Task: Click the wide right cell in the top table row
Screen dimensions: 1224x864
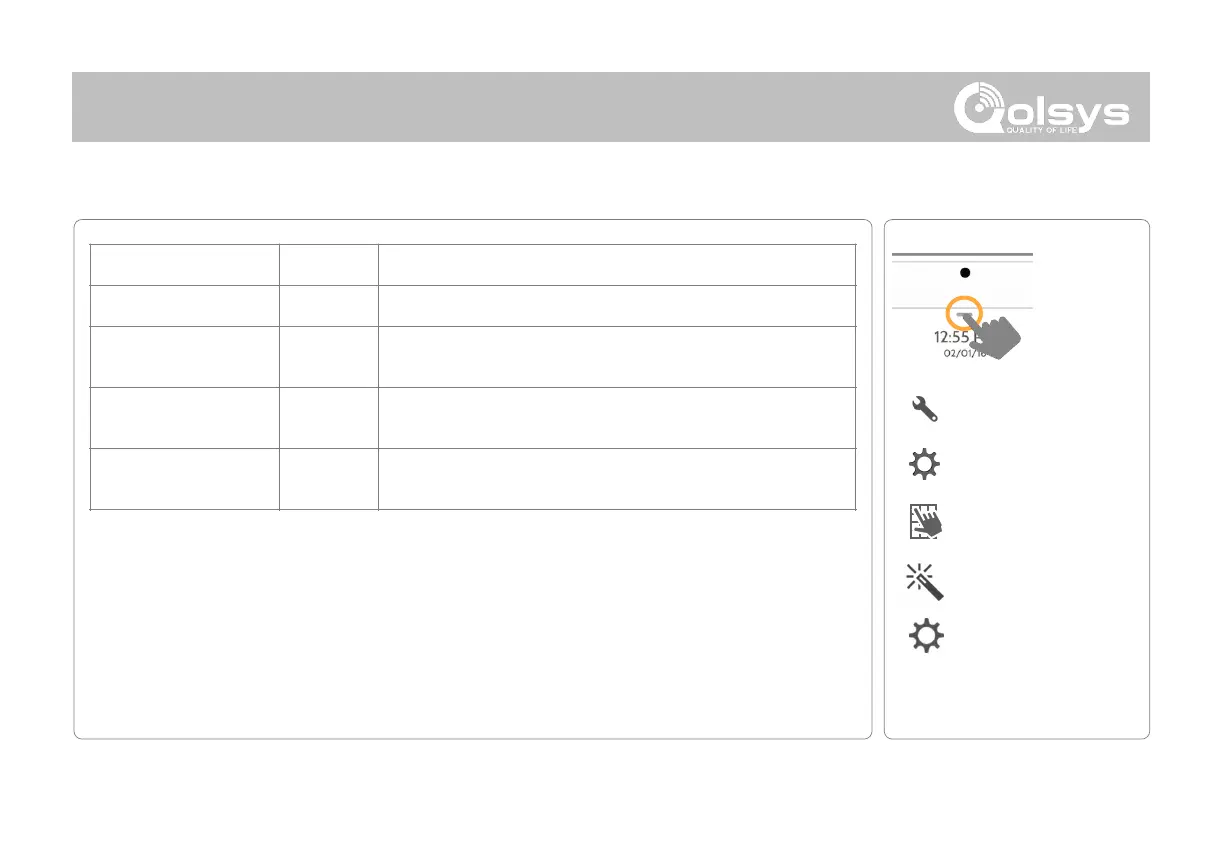Action: click(x=616, y=264)
